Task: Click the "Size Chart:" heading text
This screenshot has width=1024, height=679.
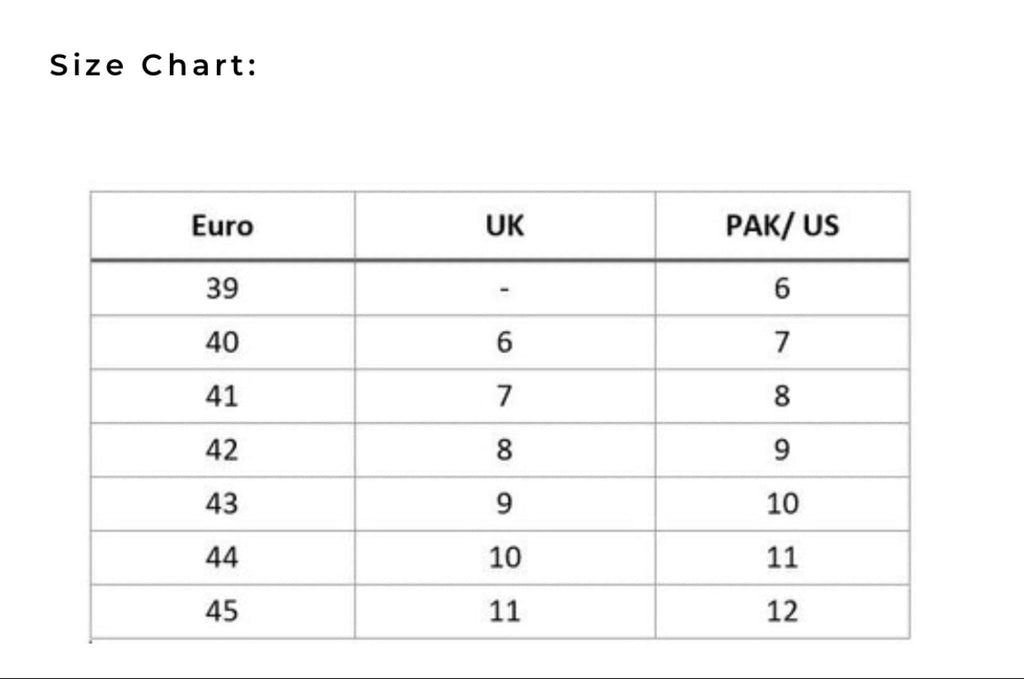Action: (154, 66)
